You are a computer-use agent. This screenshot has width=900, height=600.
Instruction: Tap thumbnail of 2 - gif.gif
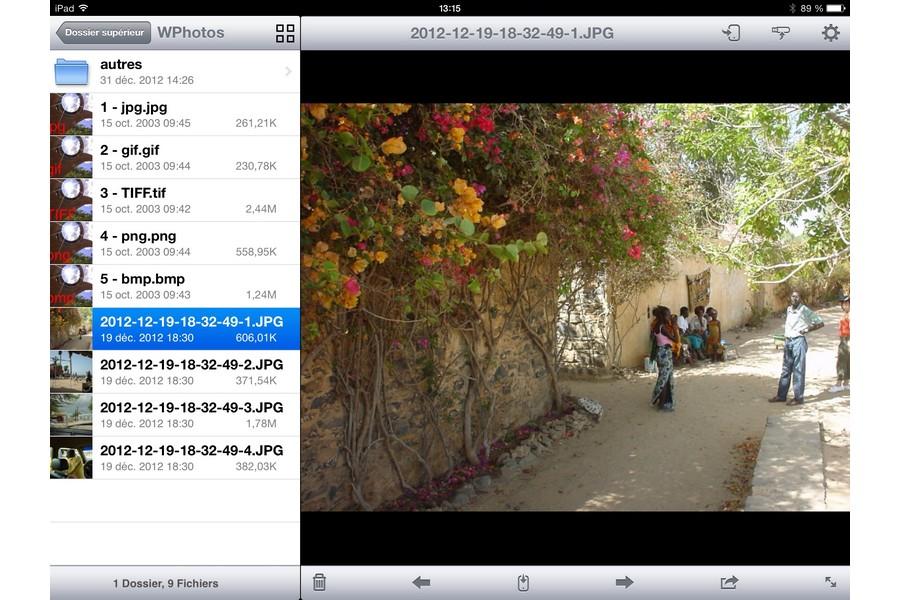click(x=71, y=157)
